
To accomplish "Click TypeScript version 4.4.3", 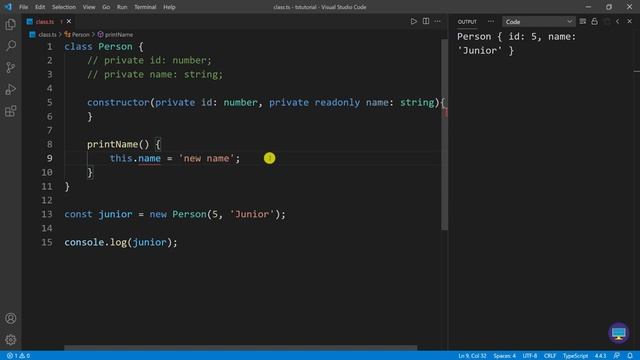I will click(x=600, y=356).
